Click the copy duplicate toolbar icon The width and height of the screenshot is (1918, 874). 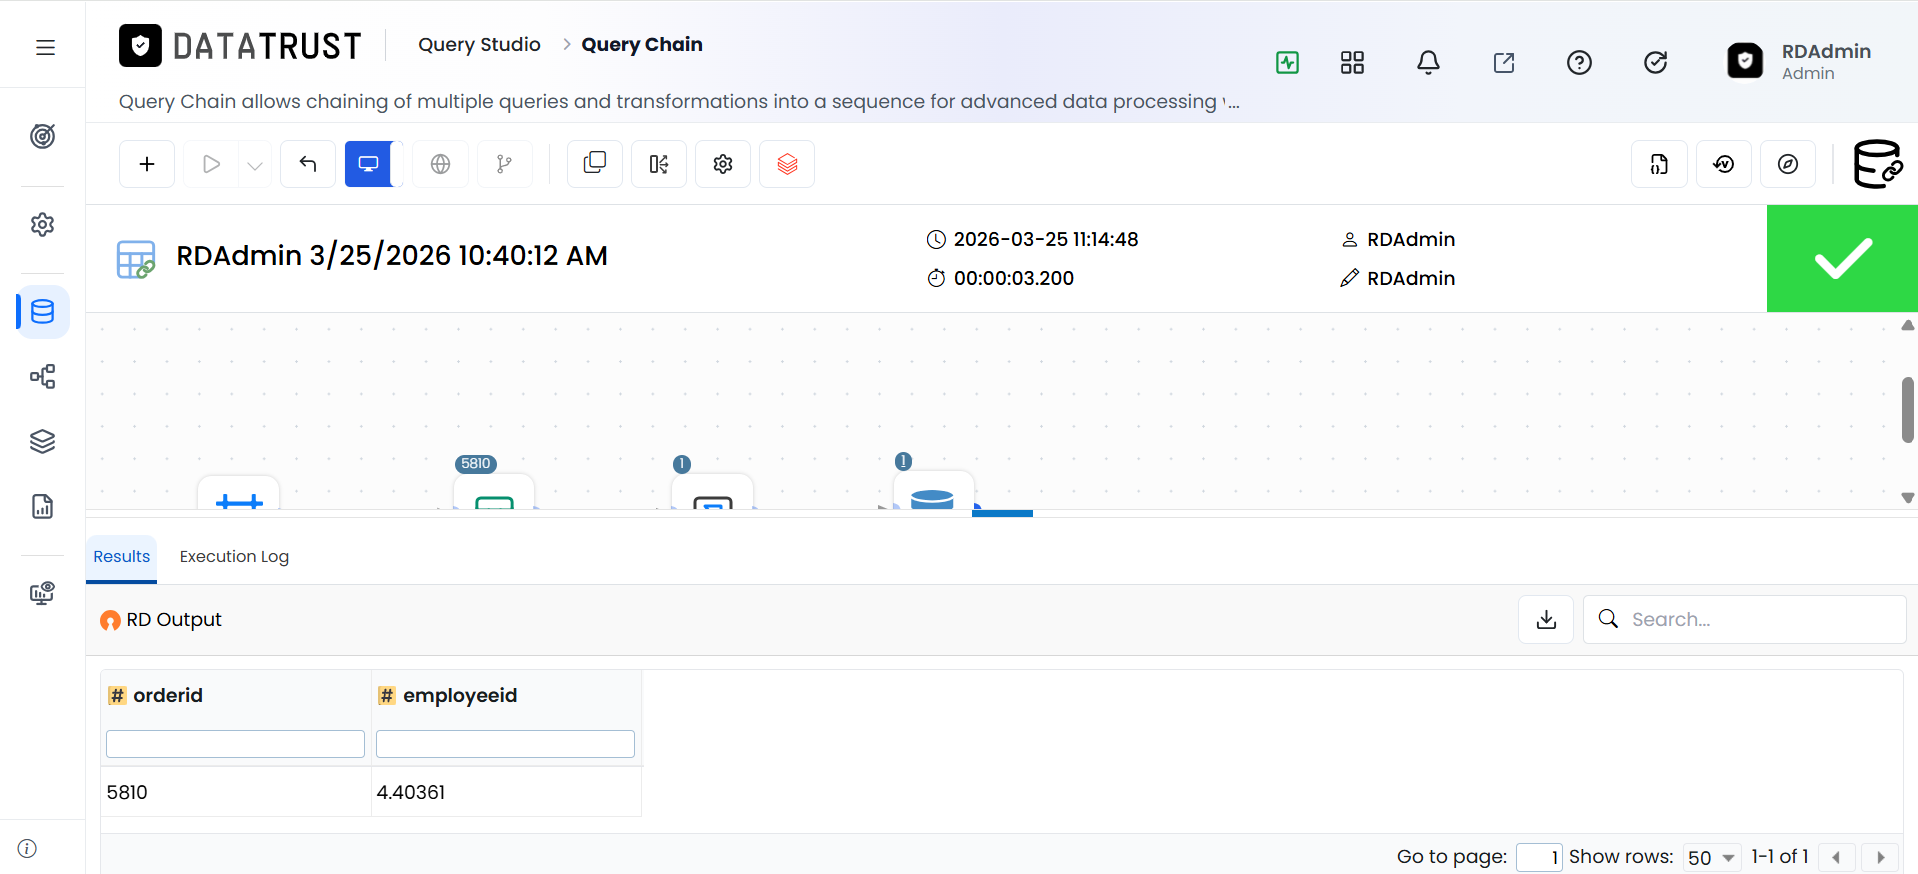coord(595,164)
